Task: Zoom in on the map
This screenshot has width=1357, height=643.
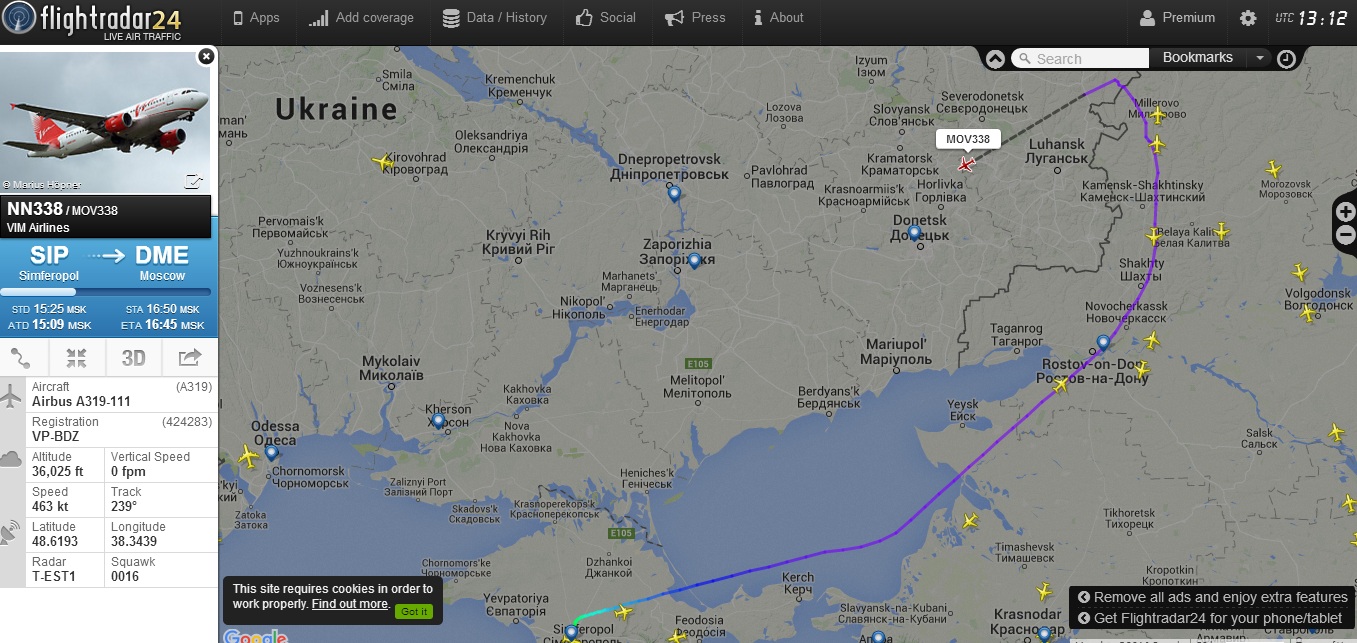Action: [1346, 211]
